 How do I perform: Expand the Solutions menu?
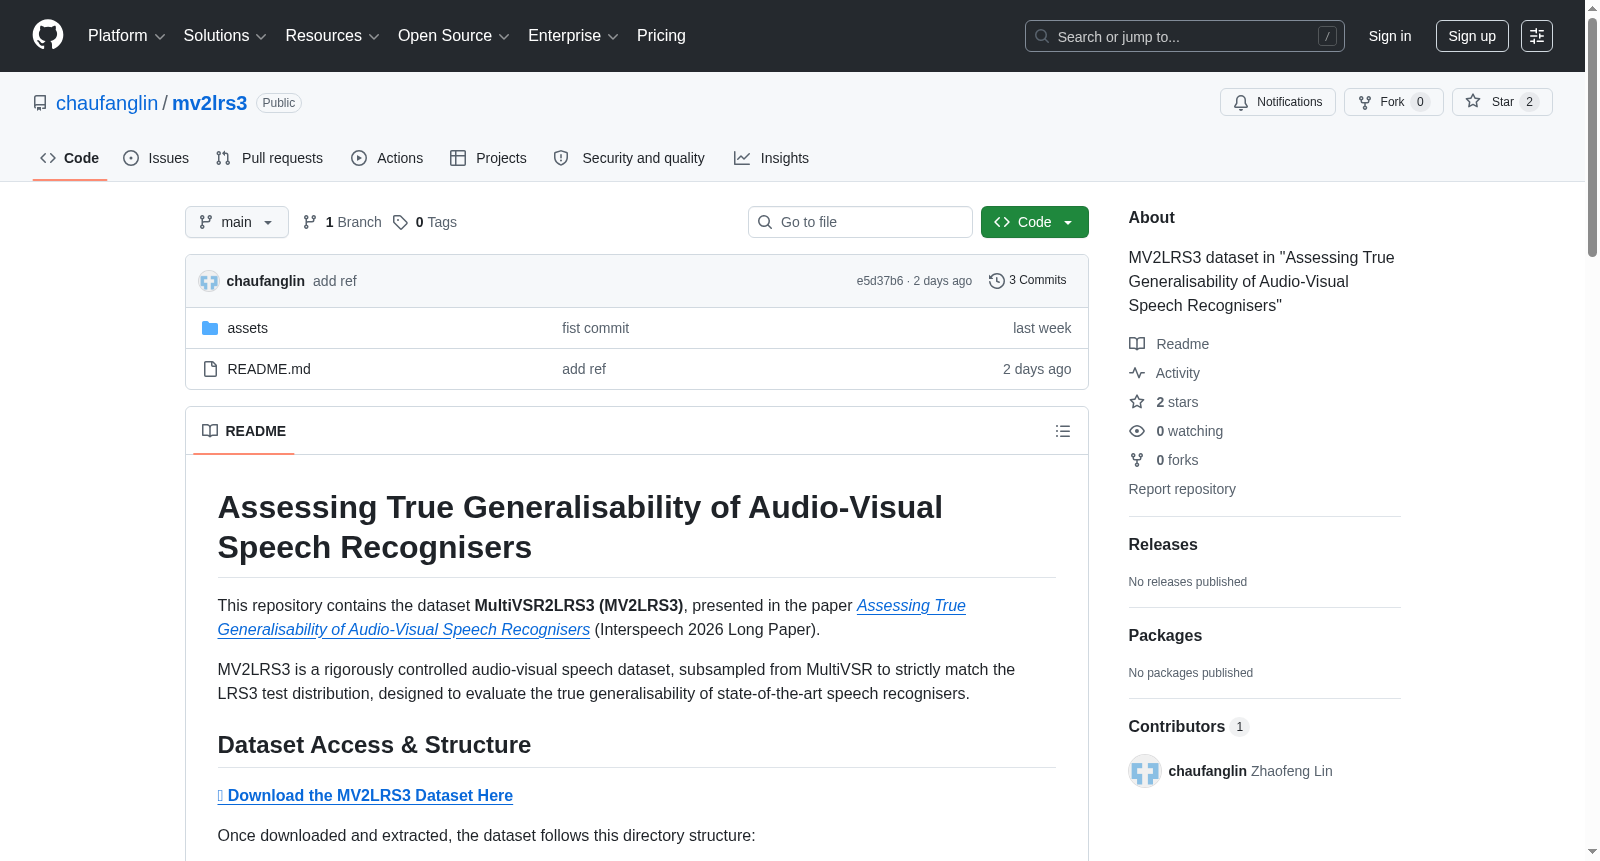tap(225, 36)
